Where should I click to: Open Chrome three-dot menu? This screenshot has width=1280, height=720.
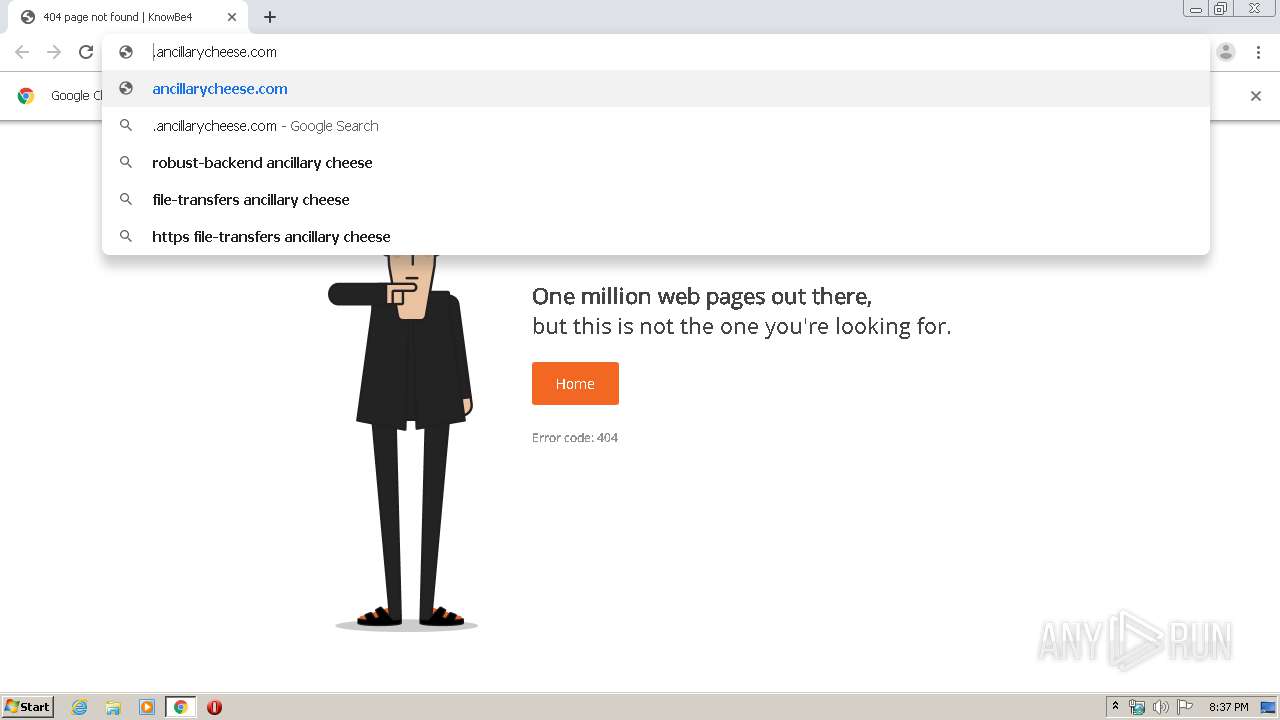coord(1256,52)
